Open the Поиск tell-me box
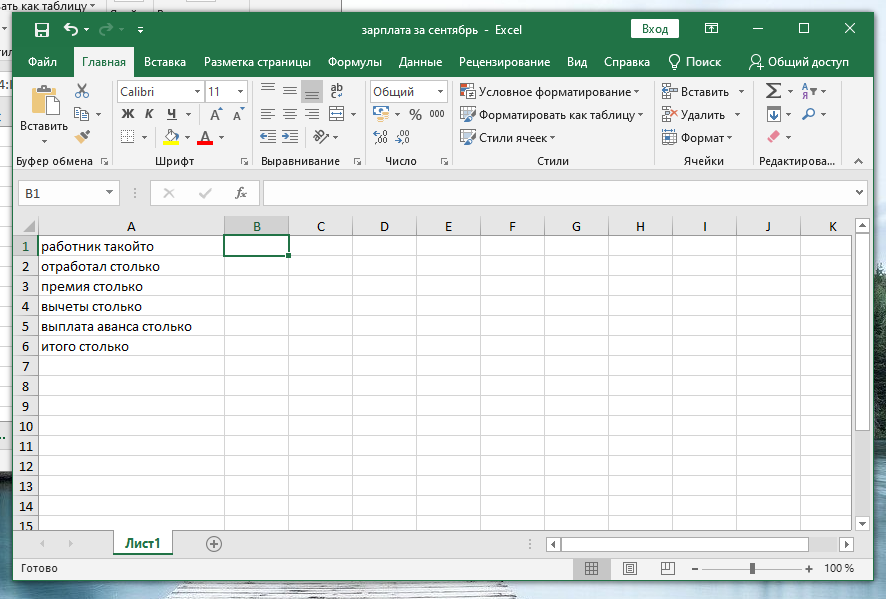886x599 pixels. (694, 62)
